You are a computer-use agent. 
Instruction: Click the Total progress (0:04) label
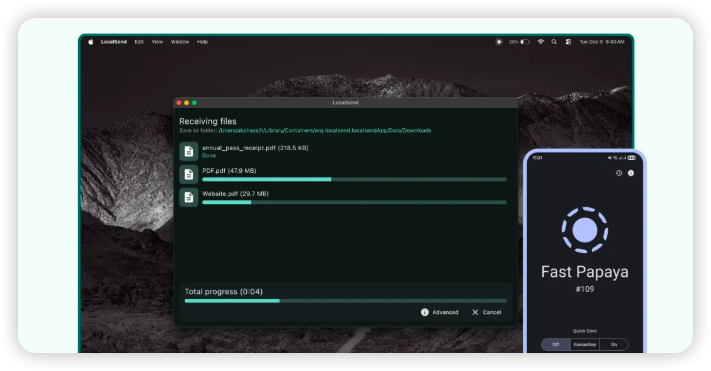tap(224, 292)
